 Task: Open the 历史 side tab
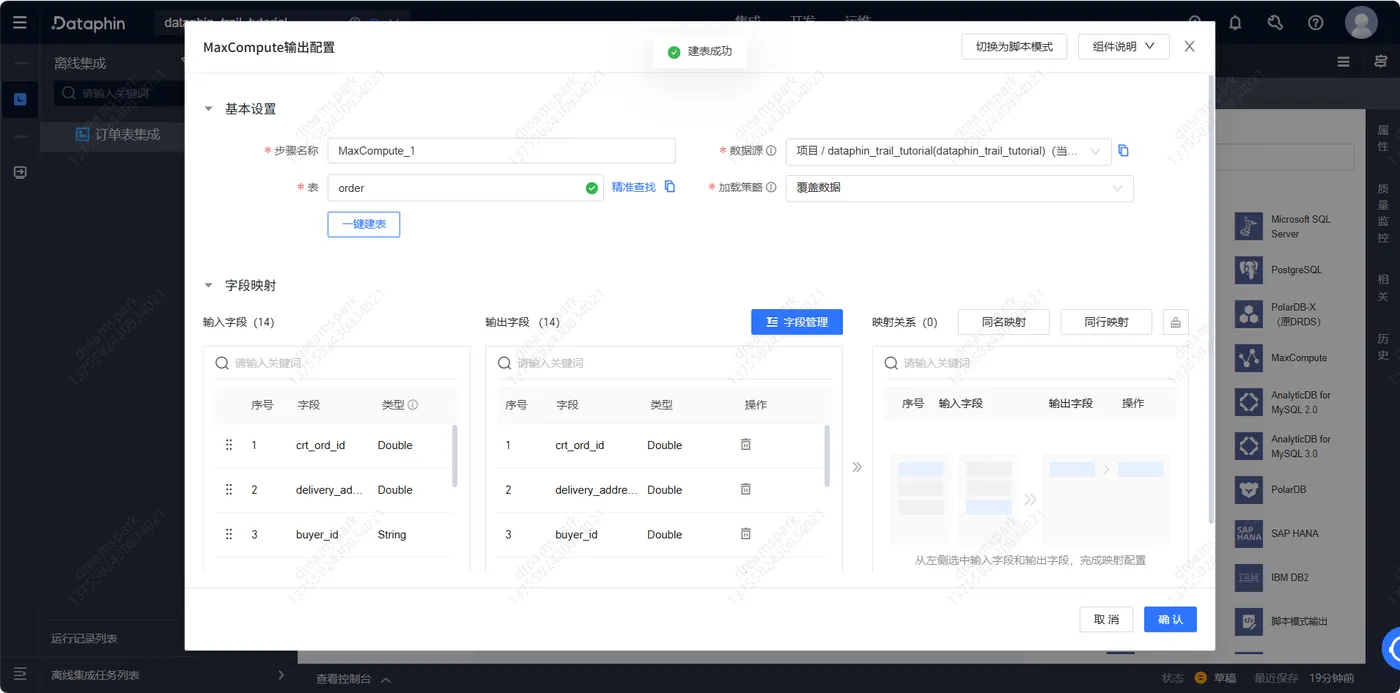[1383, 347]
